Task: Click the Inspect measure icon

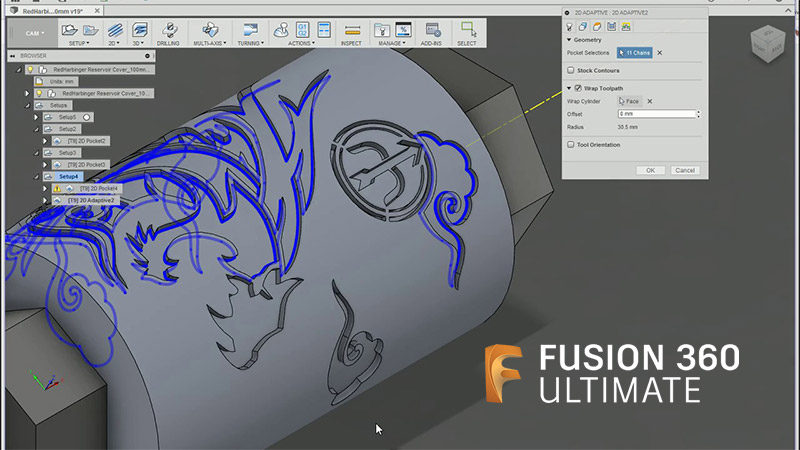Action: (x=351, y=30)
